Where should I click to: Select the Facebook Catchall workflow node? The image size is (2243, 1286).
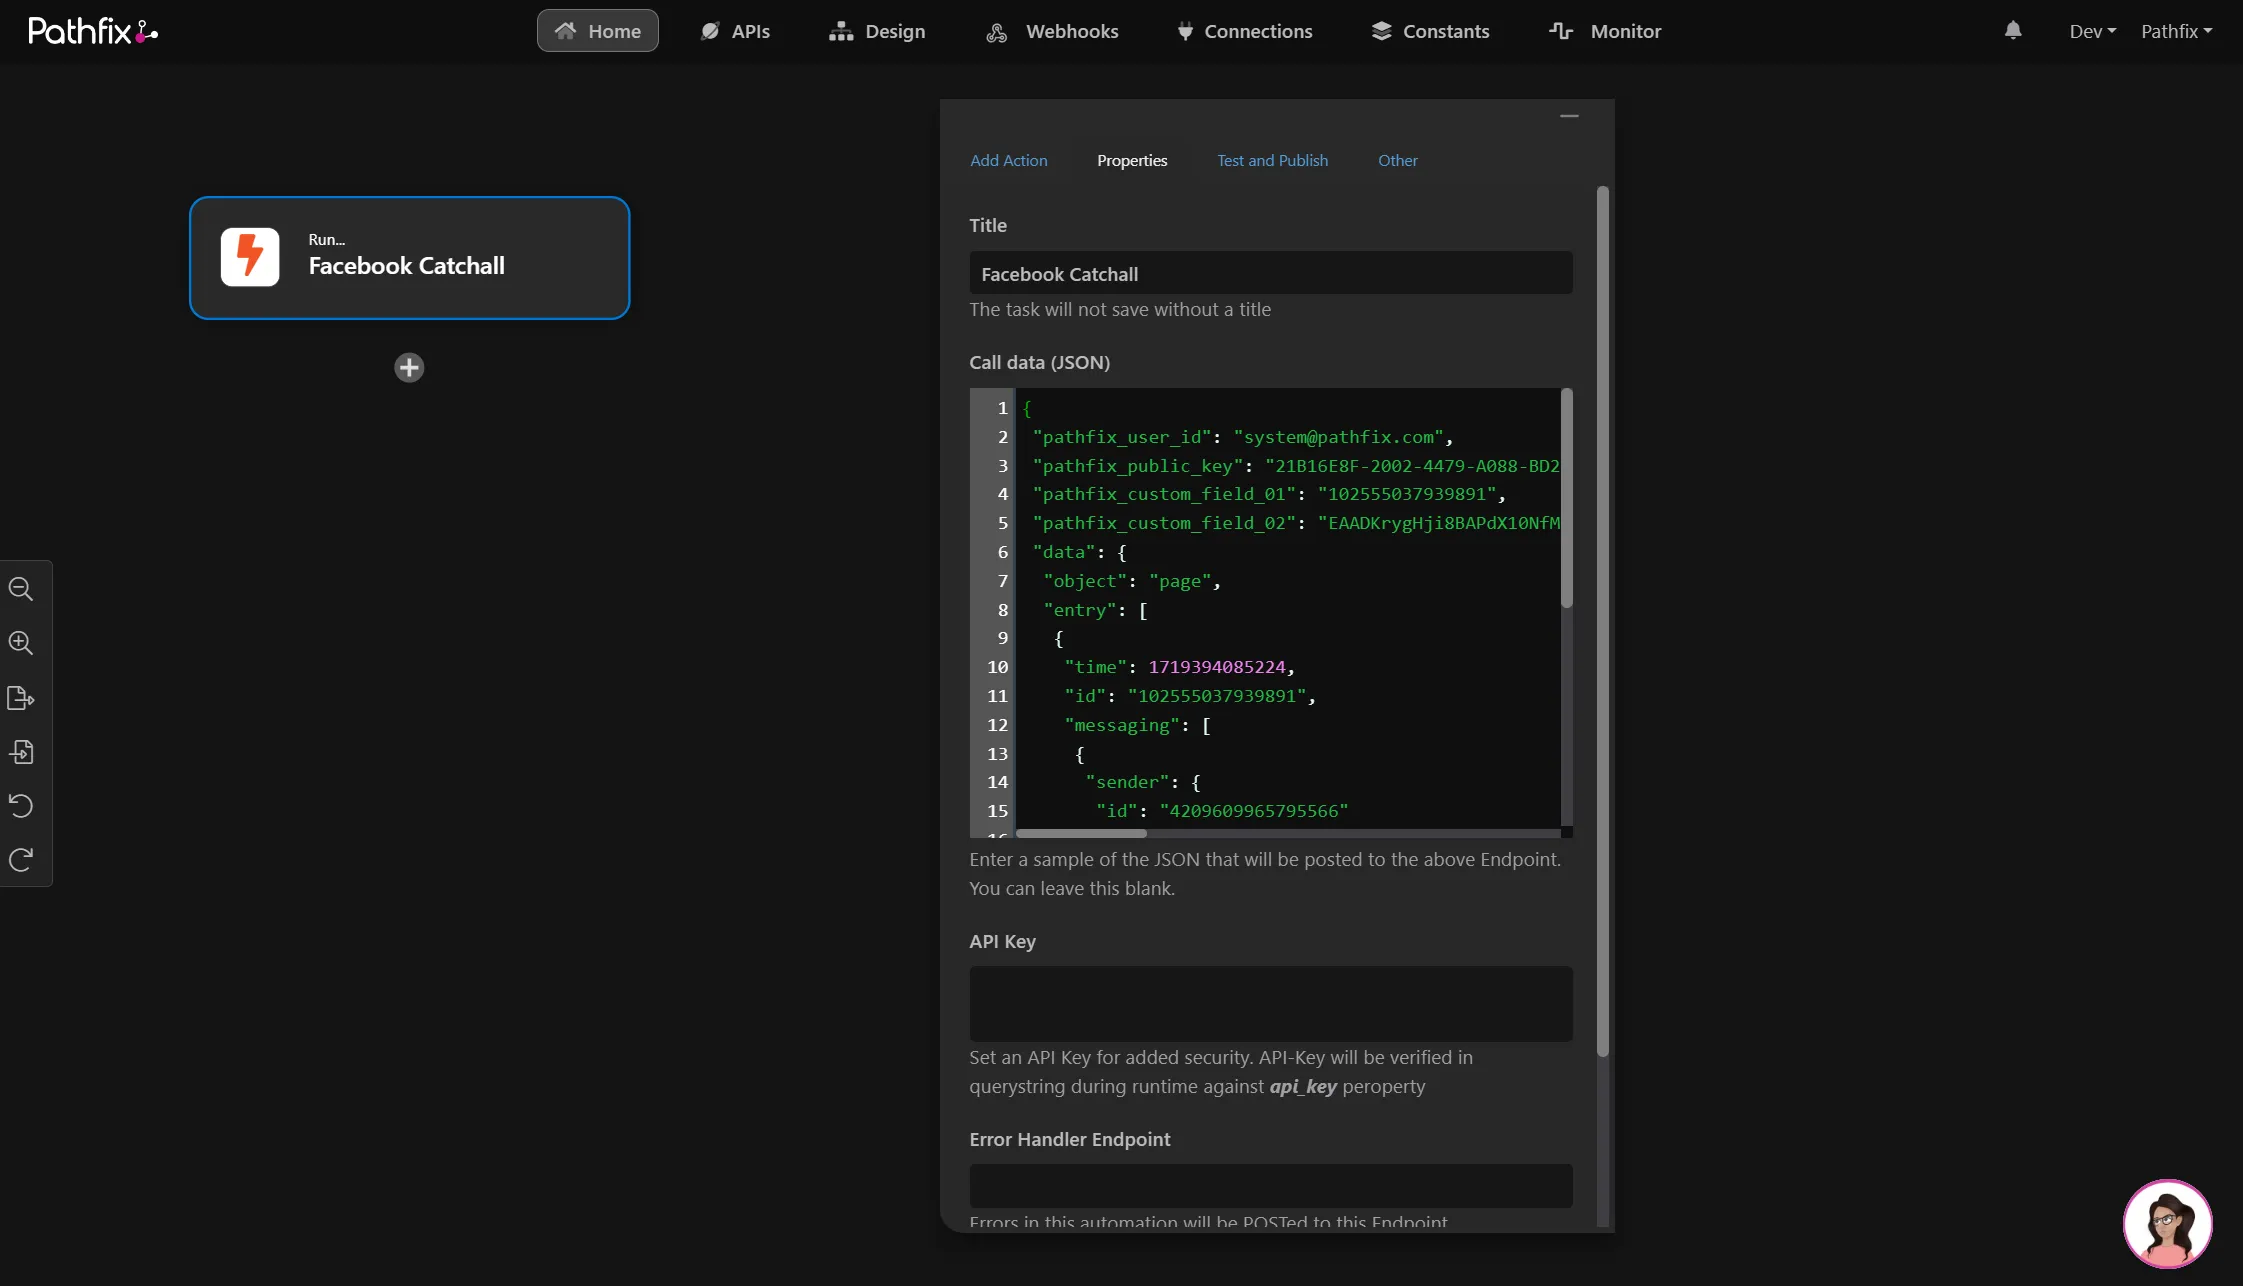tap(410, 258)
